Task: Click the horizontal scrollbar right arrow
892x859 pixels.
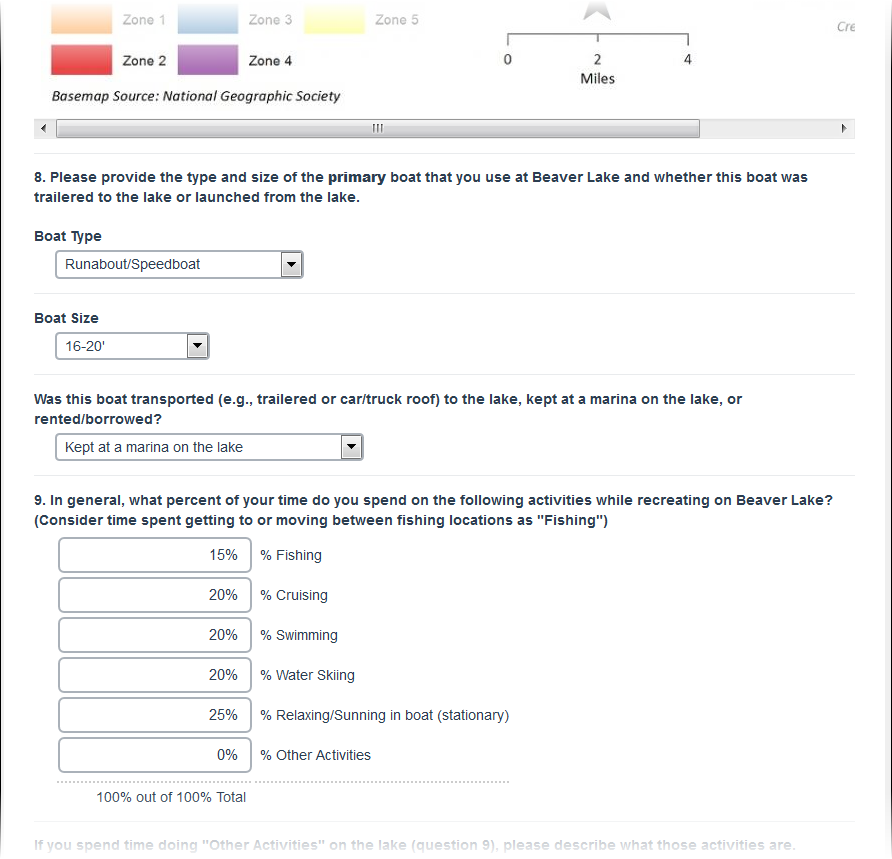Action: click(x=844, y=129)
